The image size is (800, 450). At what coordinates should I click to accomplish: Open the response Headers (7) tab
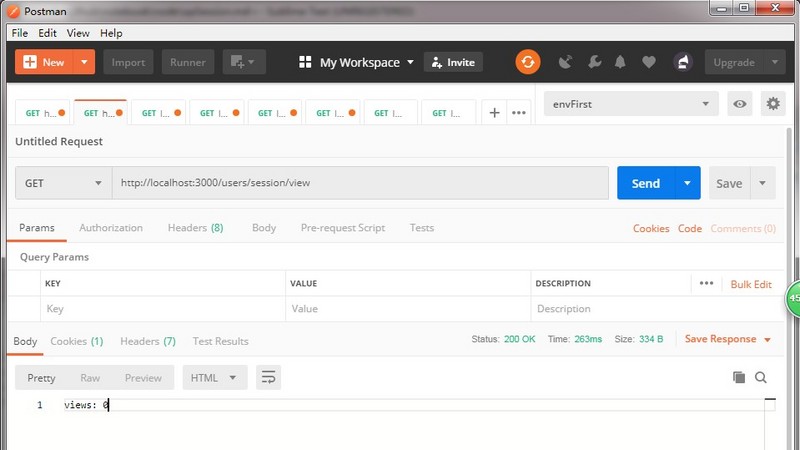pyautogui.click(x=148, y=341)
